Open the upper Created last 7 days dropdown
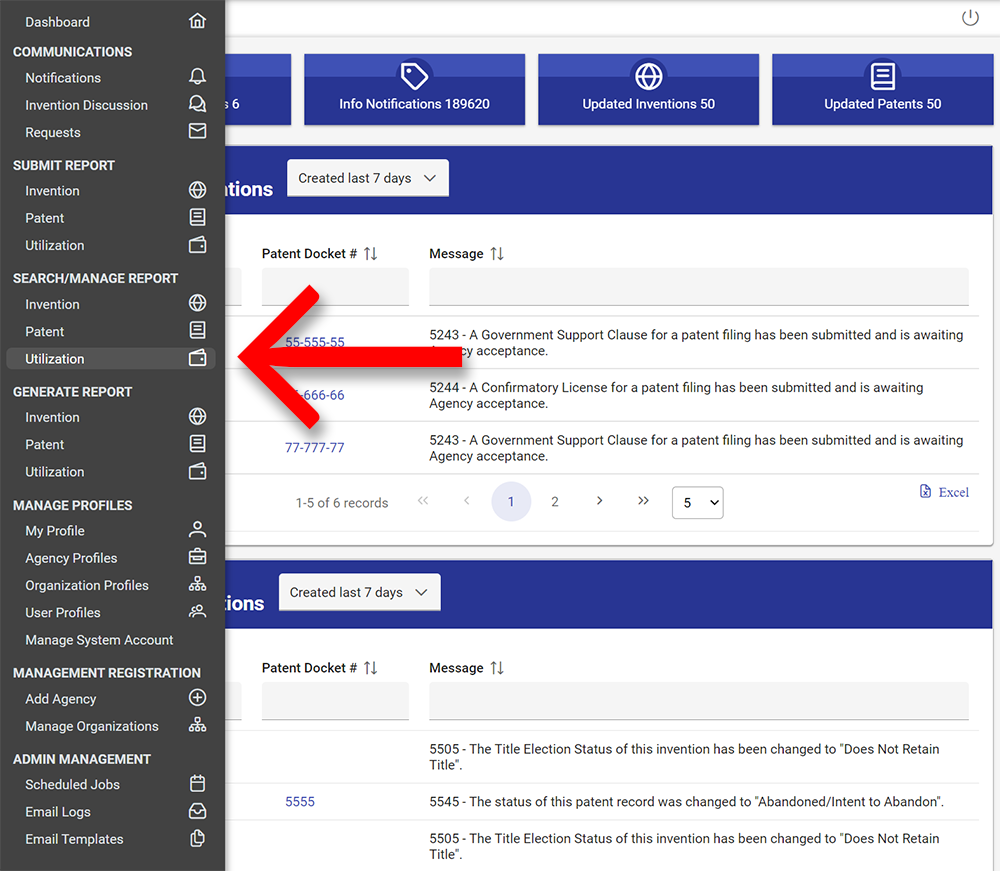Screen dimensions: 1000x871 (367, 178)
